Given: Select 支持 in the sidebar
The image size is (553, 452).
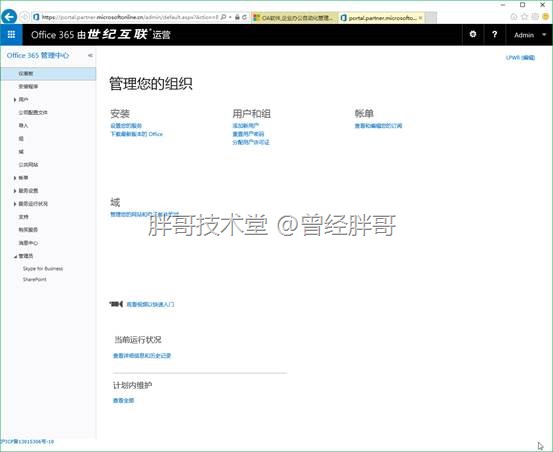Looking at the screenshot, I should tap(24, 217).
